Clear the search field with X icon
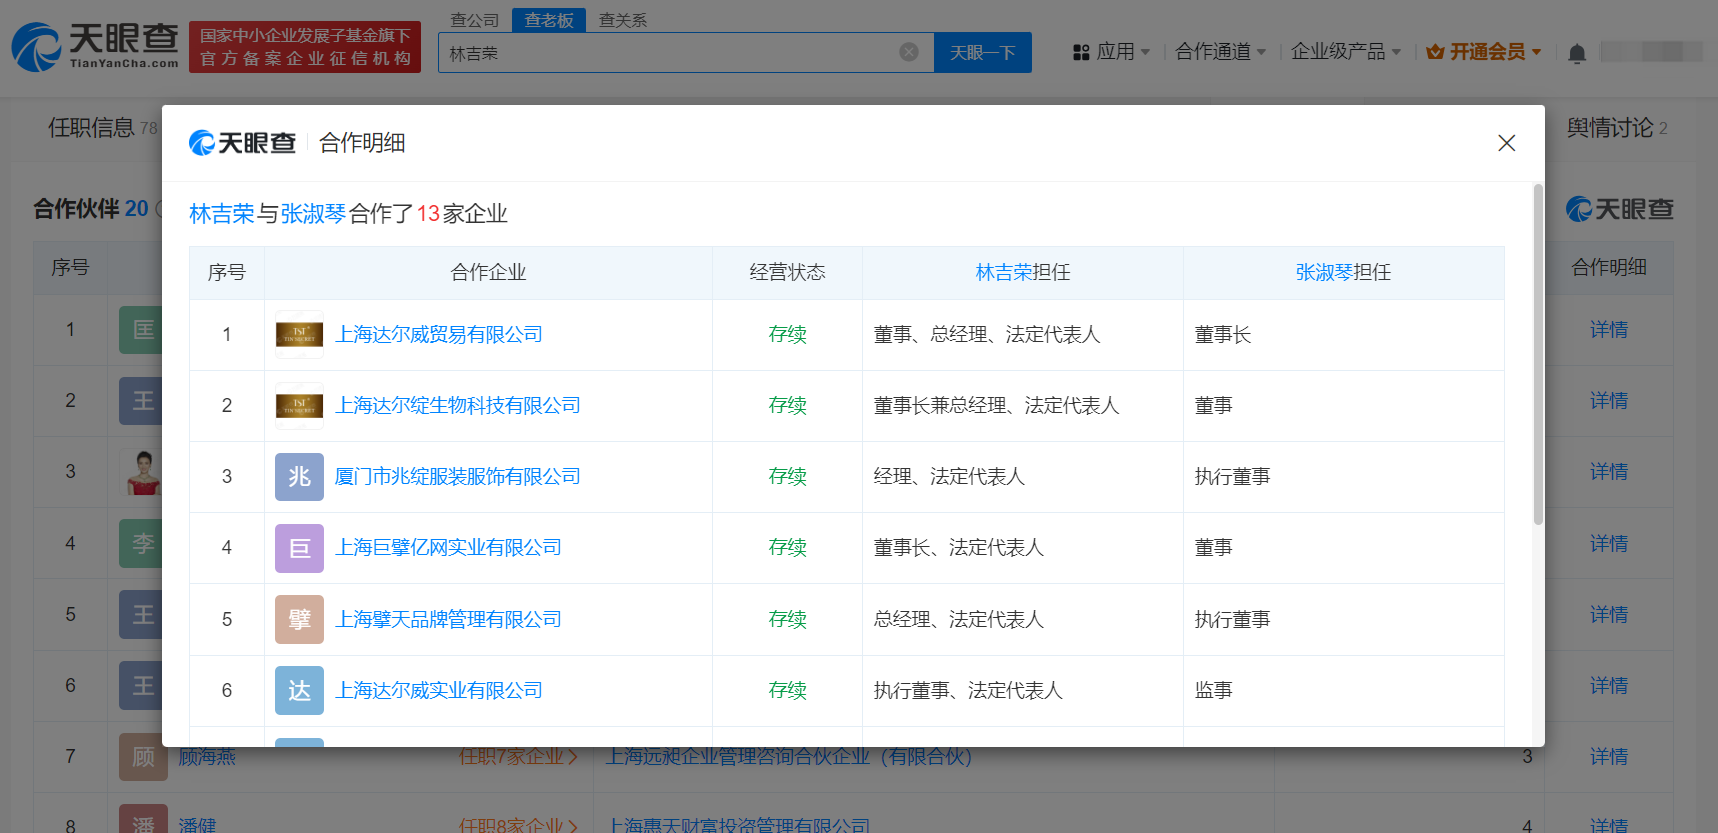Image resolution: width=1718 pixels, height=833 pixels. click(x=909, y=52)
